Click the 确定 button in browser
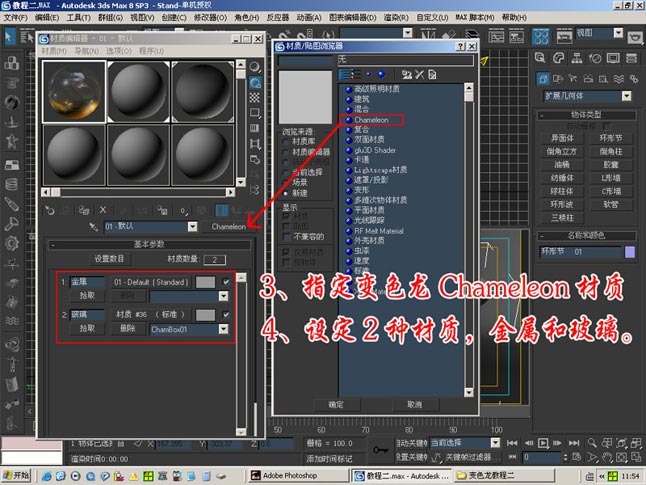Image resolution: width=646 pixels, height=485 pixels. 336,405
